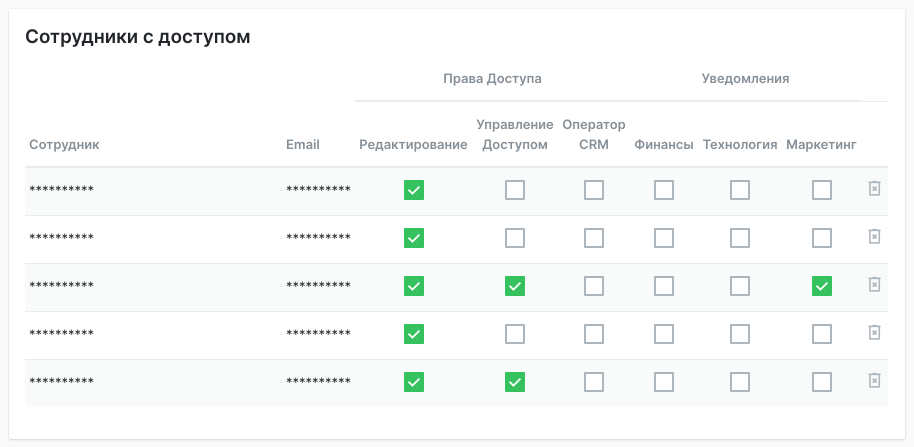Tick Маркетинг notification in fifth employee row
Screen dimensions: 914x447
point(822,382)
